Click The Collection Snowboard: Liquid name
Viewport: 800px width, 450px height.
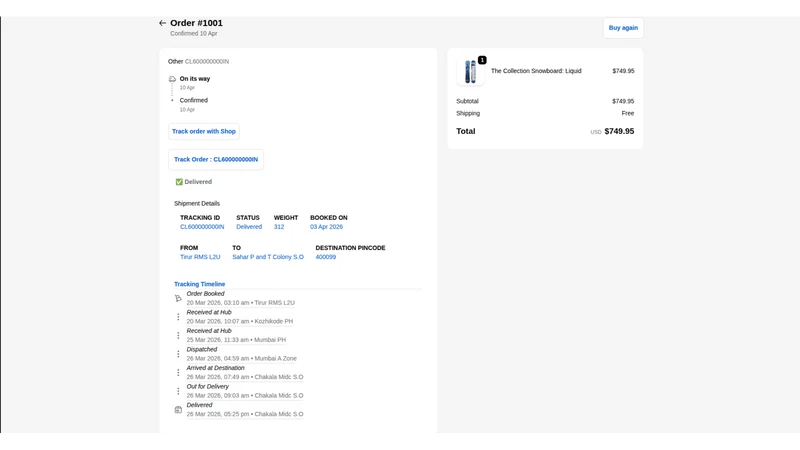coord(536,71)
